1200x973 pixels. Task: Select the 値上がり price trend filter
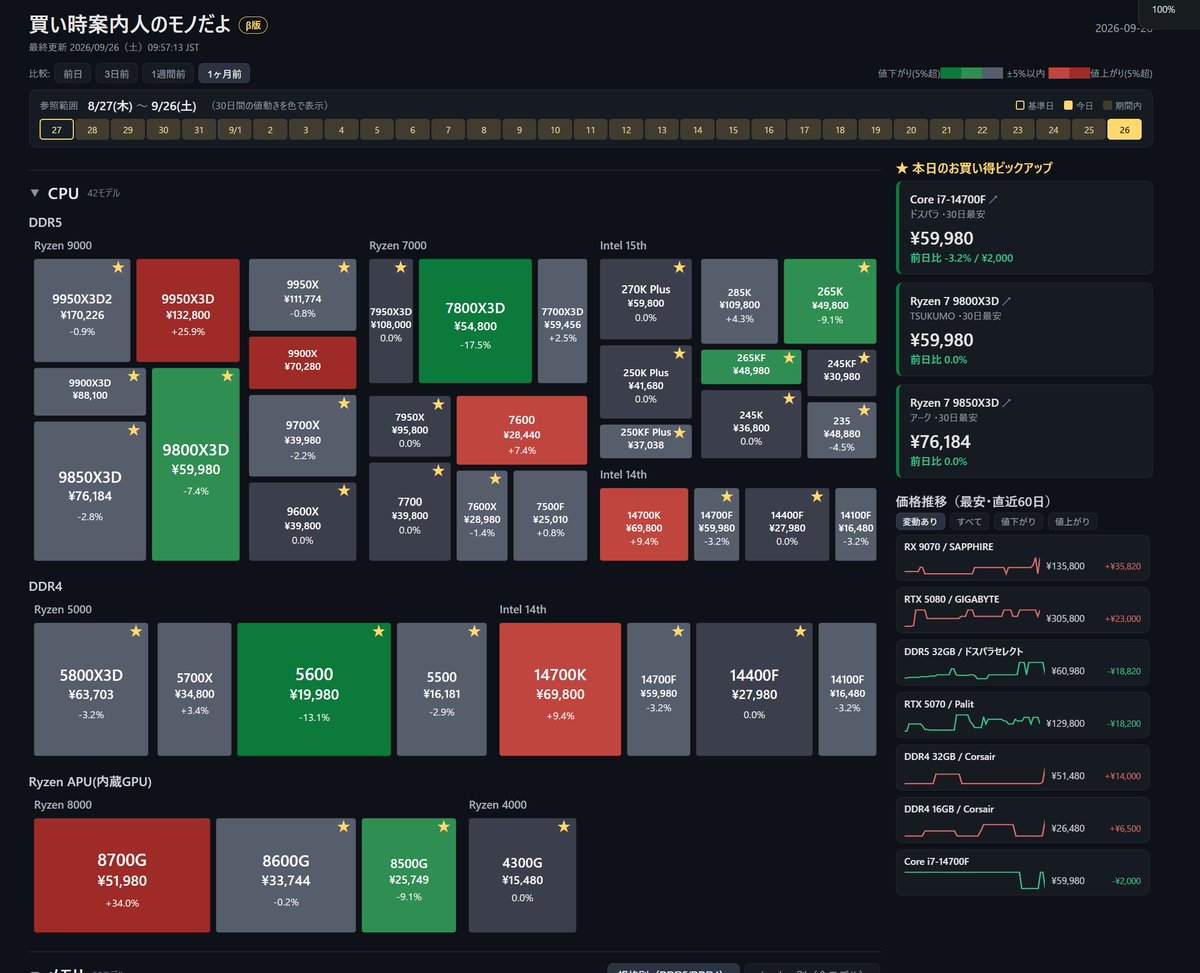point(1071,521)
